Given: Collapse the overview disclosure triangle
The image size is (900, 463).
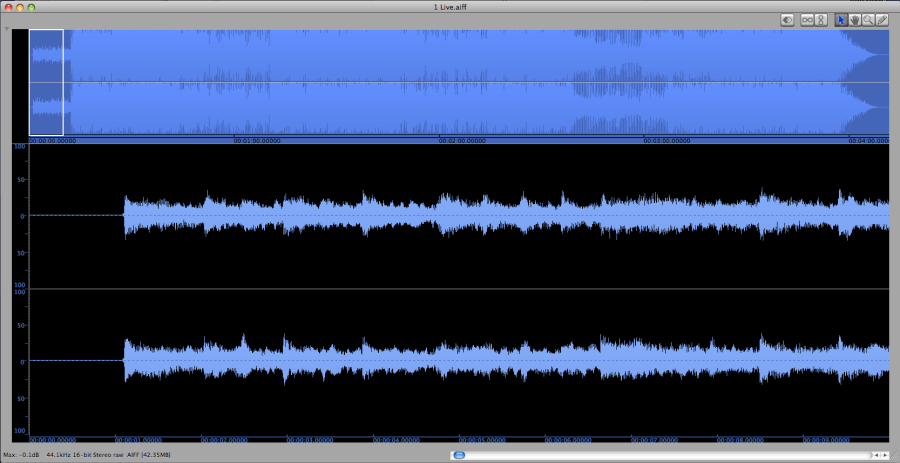Looking at the screenshot, I should pos(7,28).
